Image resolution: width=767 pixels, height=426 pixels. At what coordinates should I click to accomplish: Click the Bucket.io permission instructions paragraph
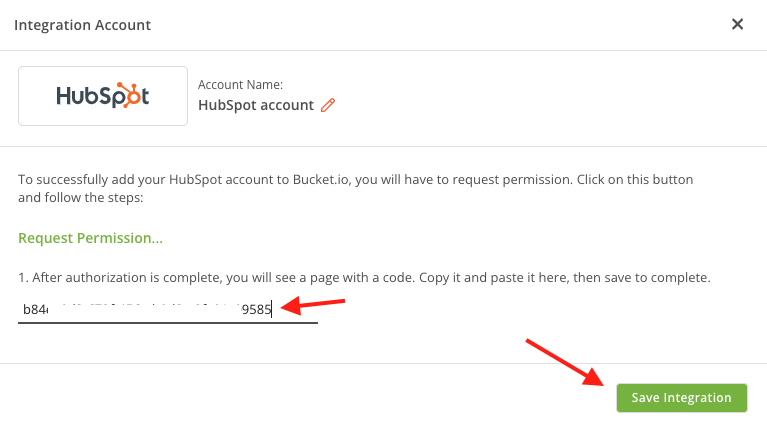pyautogui.click(x=356, y=188)
